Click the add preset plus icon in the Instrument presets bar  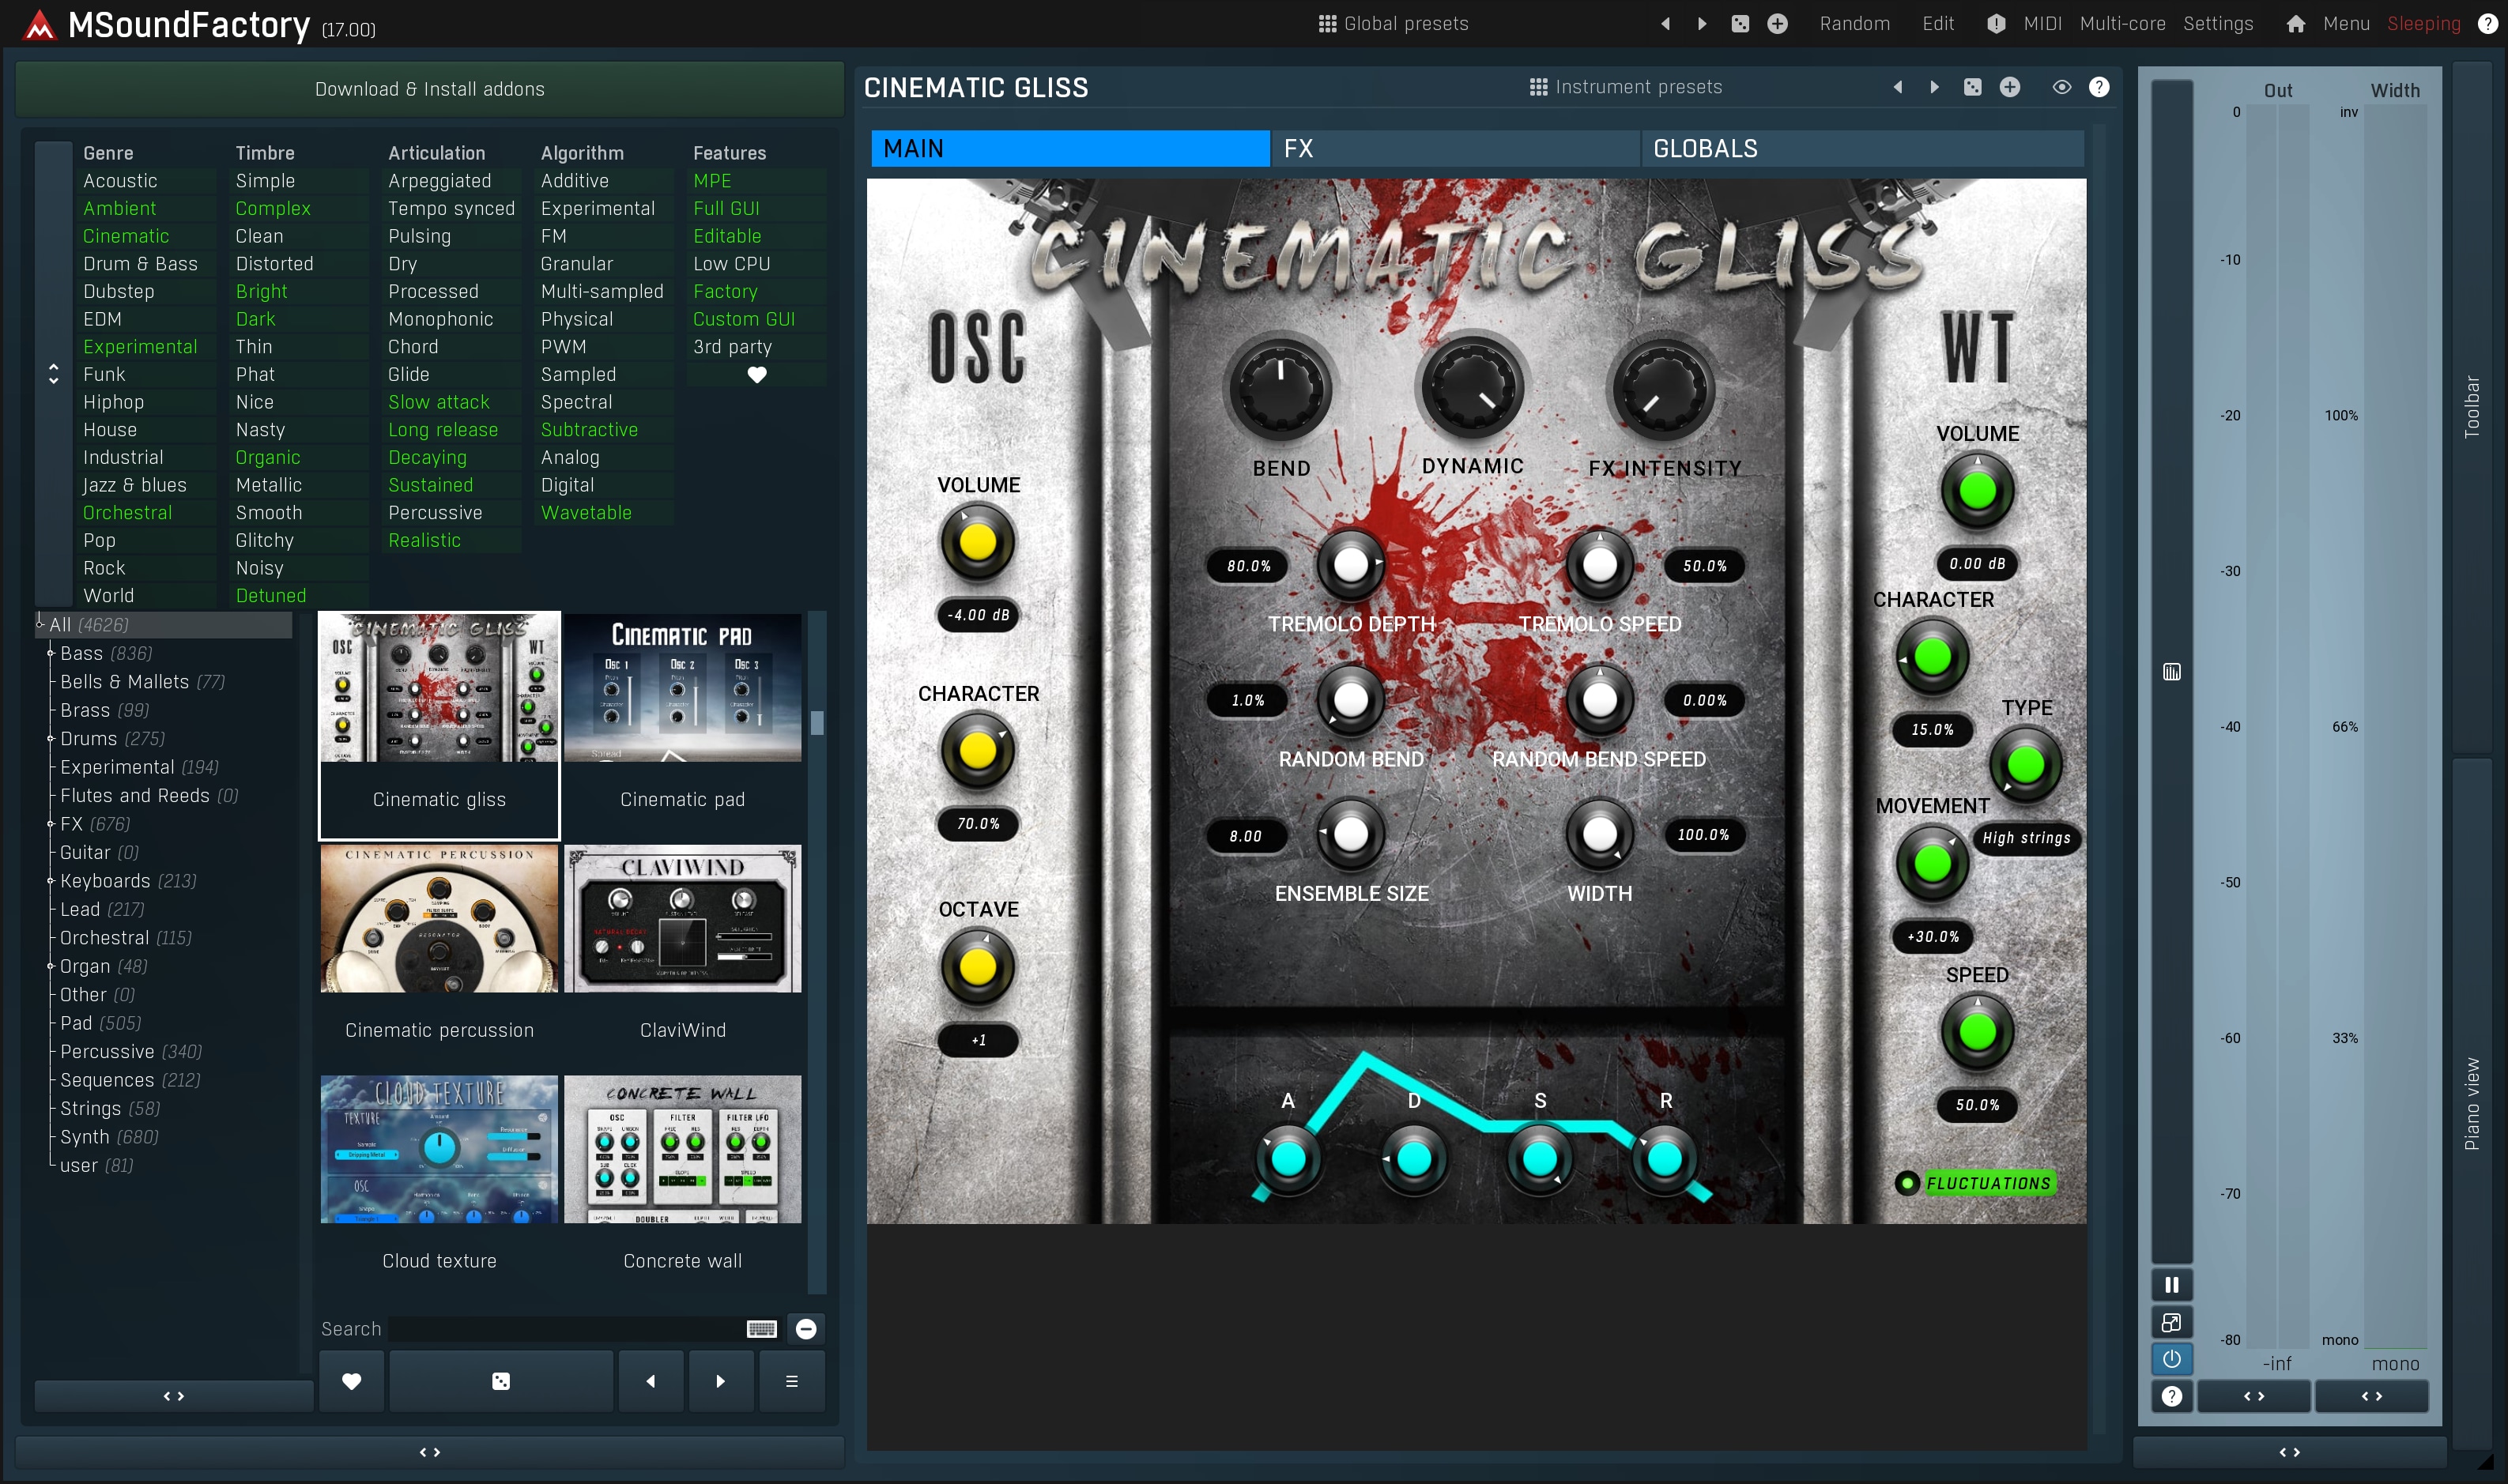(x=2009, y=88)
